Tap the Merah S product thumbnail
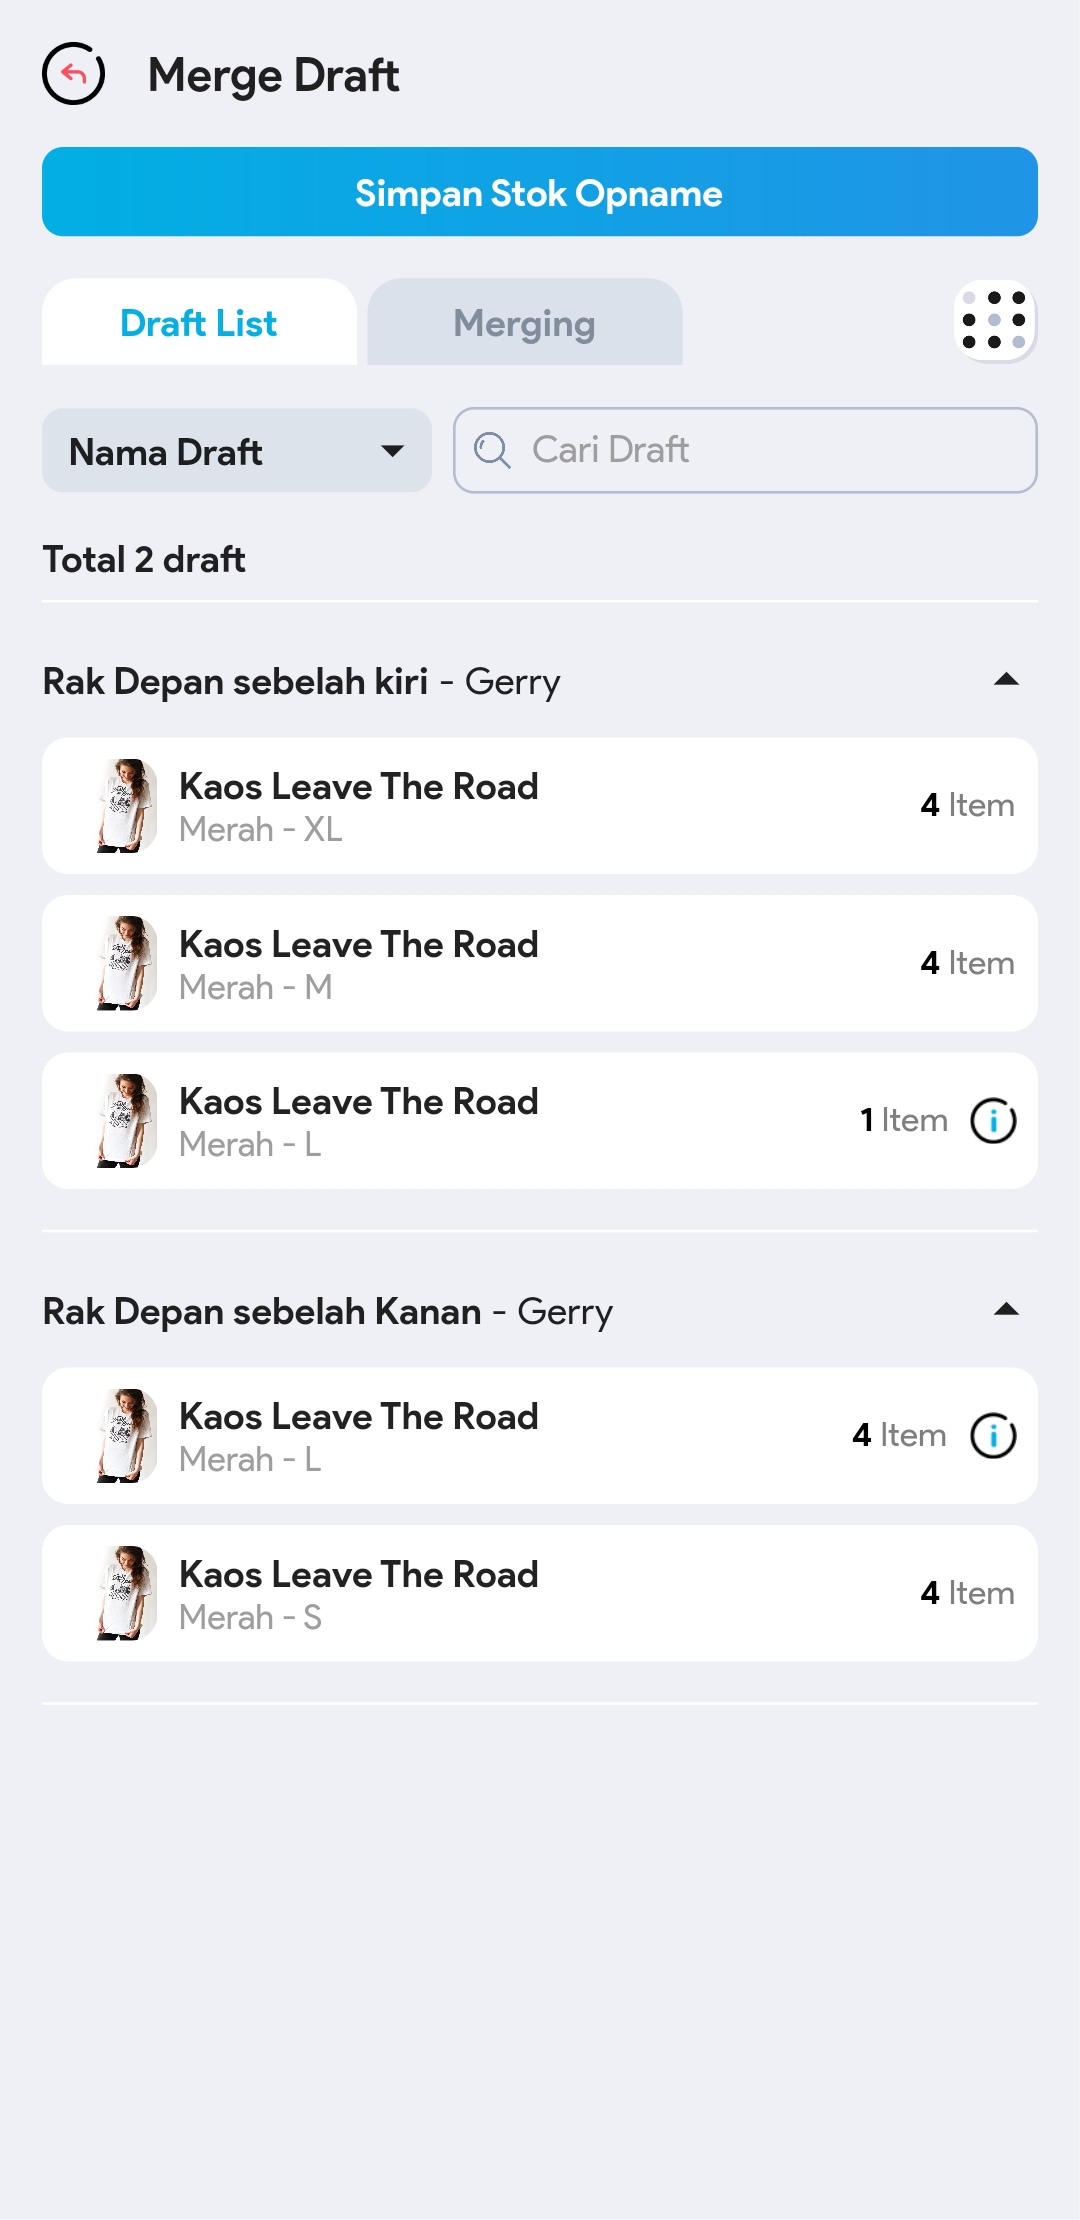Viewport: 1080px width, 2220px height. click(x=126, y=1593)
